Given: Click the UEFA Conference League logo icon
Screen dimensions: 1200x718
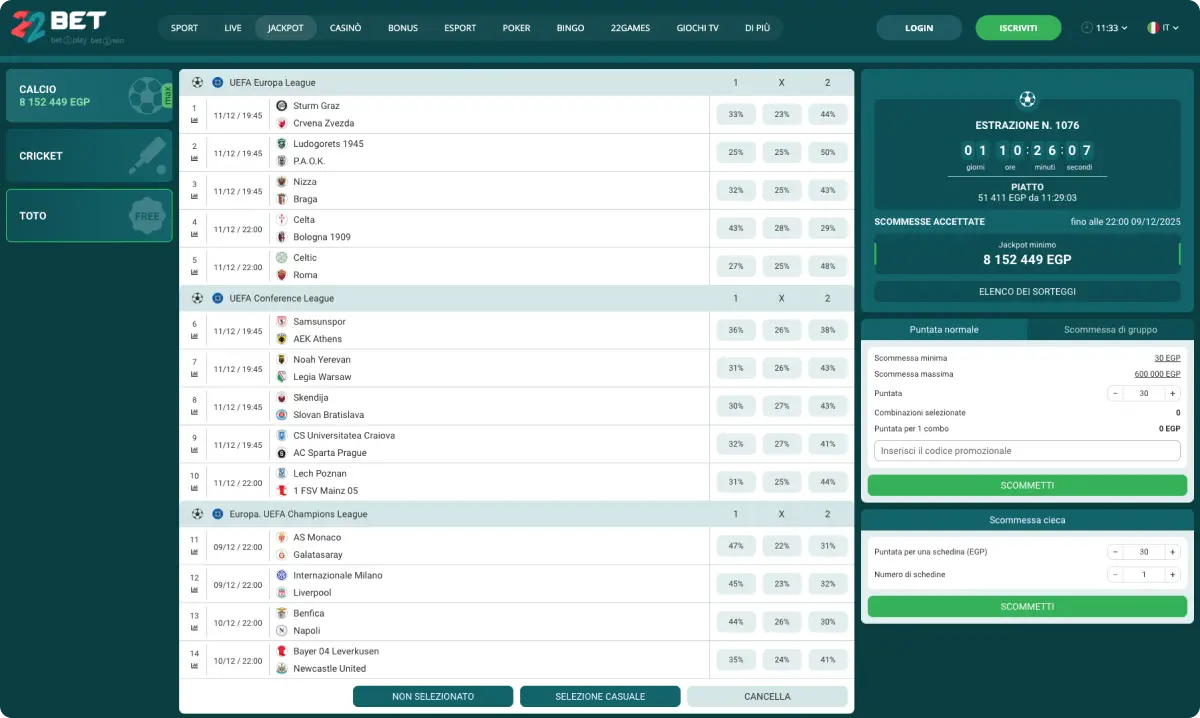Looking at the screenshot, I should [218, 297].
